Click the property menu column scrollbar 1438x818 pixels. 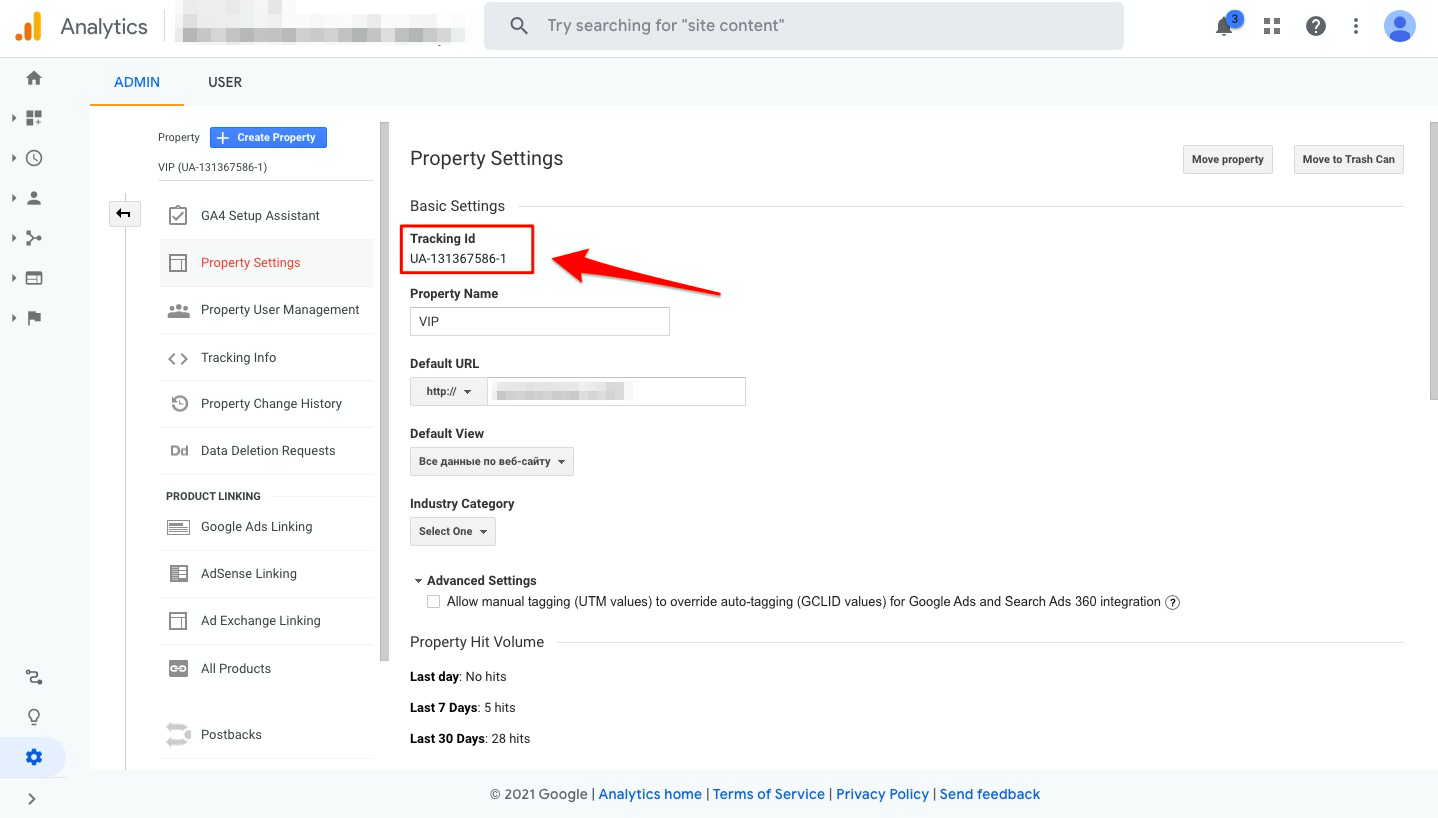coord(384,391)
